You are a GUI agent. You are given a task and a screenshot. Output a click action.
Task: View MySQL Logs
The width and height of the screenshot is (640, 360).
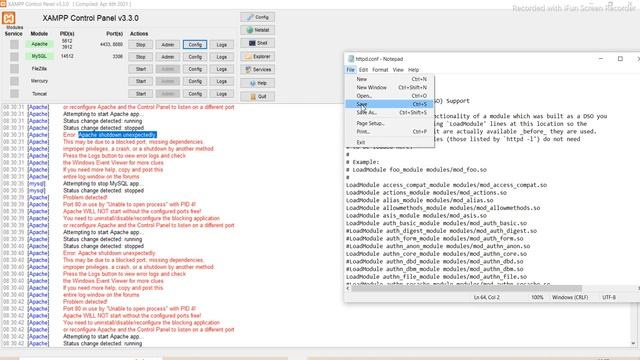(x=222, y=57)
